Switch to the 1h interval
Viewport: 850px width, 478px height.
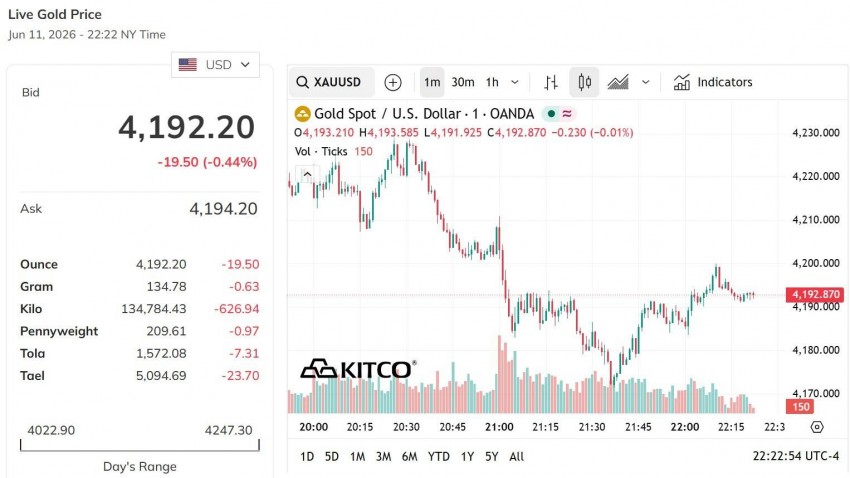tap(492, 82)
